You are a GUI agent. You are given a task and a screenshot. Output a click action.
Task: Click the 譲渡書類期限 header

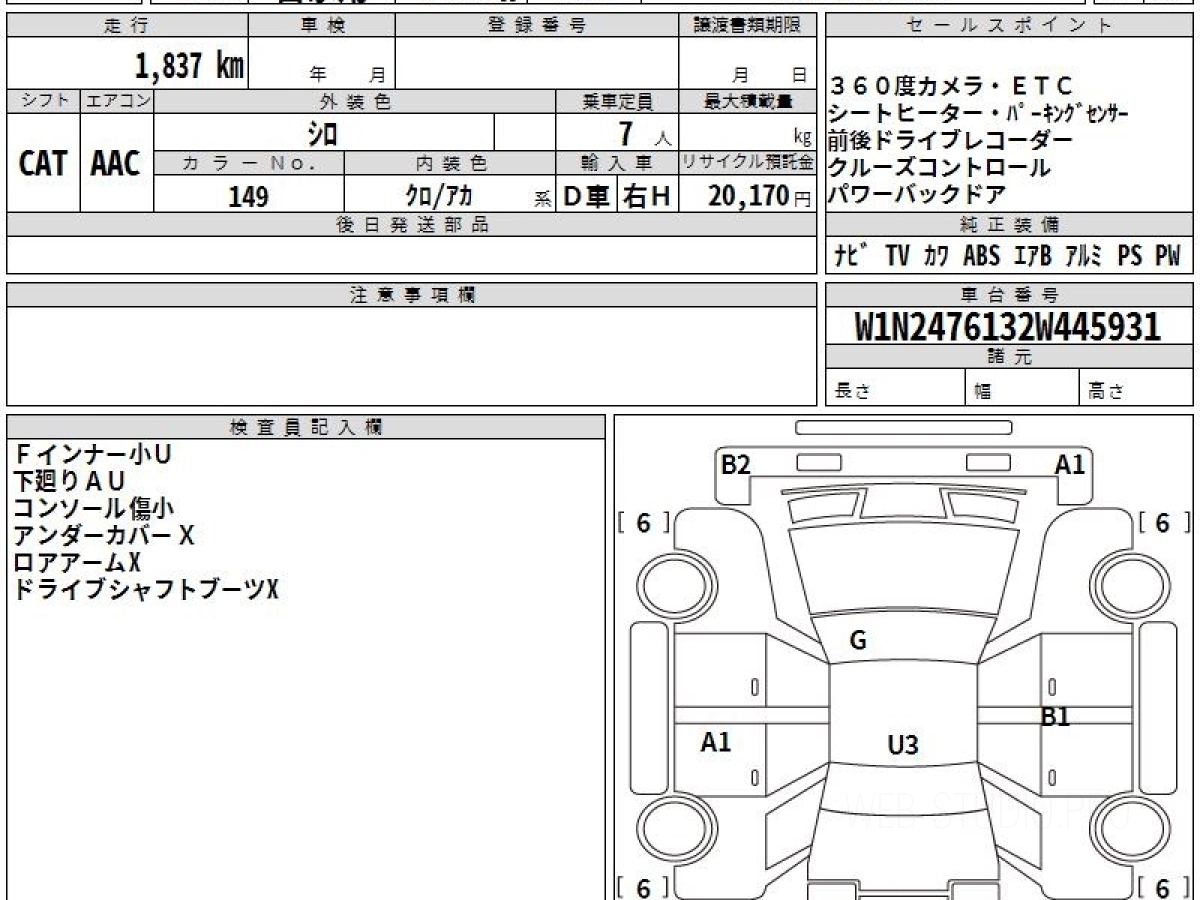[748, 26]
